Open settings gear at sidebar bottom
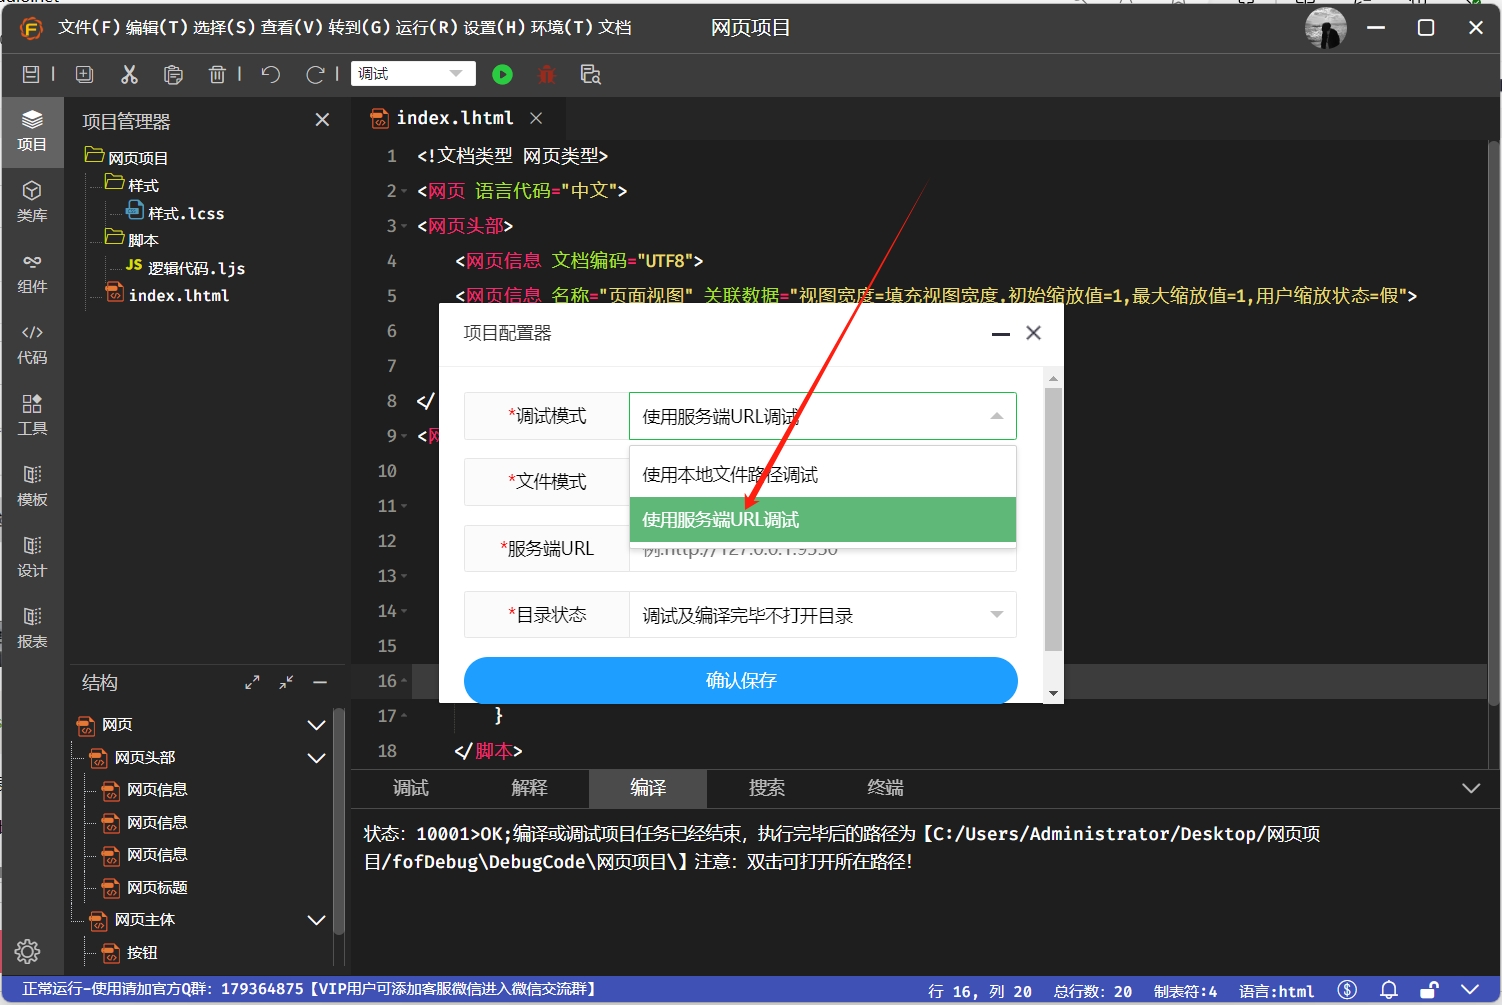This screenshot has width=1502, height=1005. click(28, 951)
